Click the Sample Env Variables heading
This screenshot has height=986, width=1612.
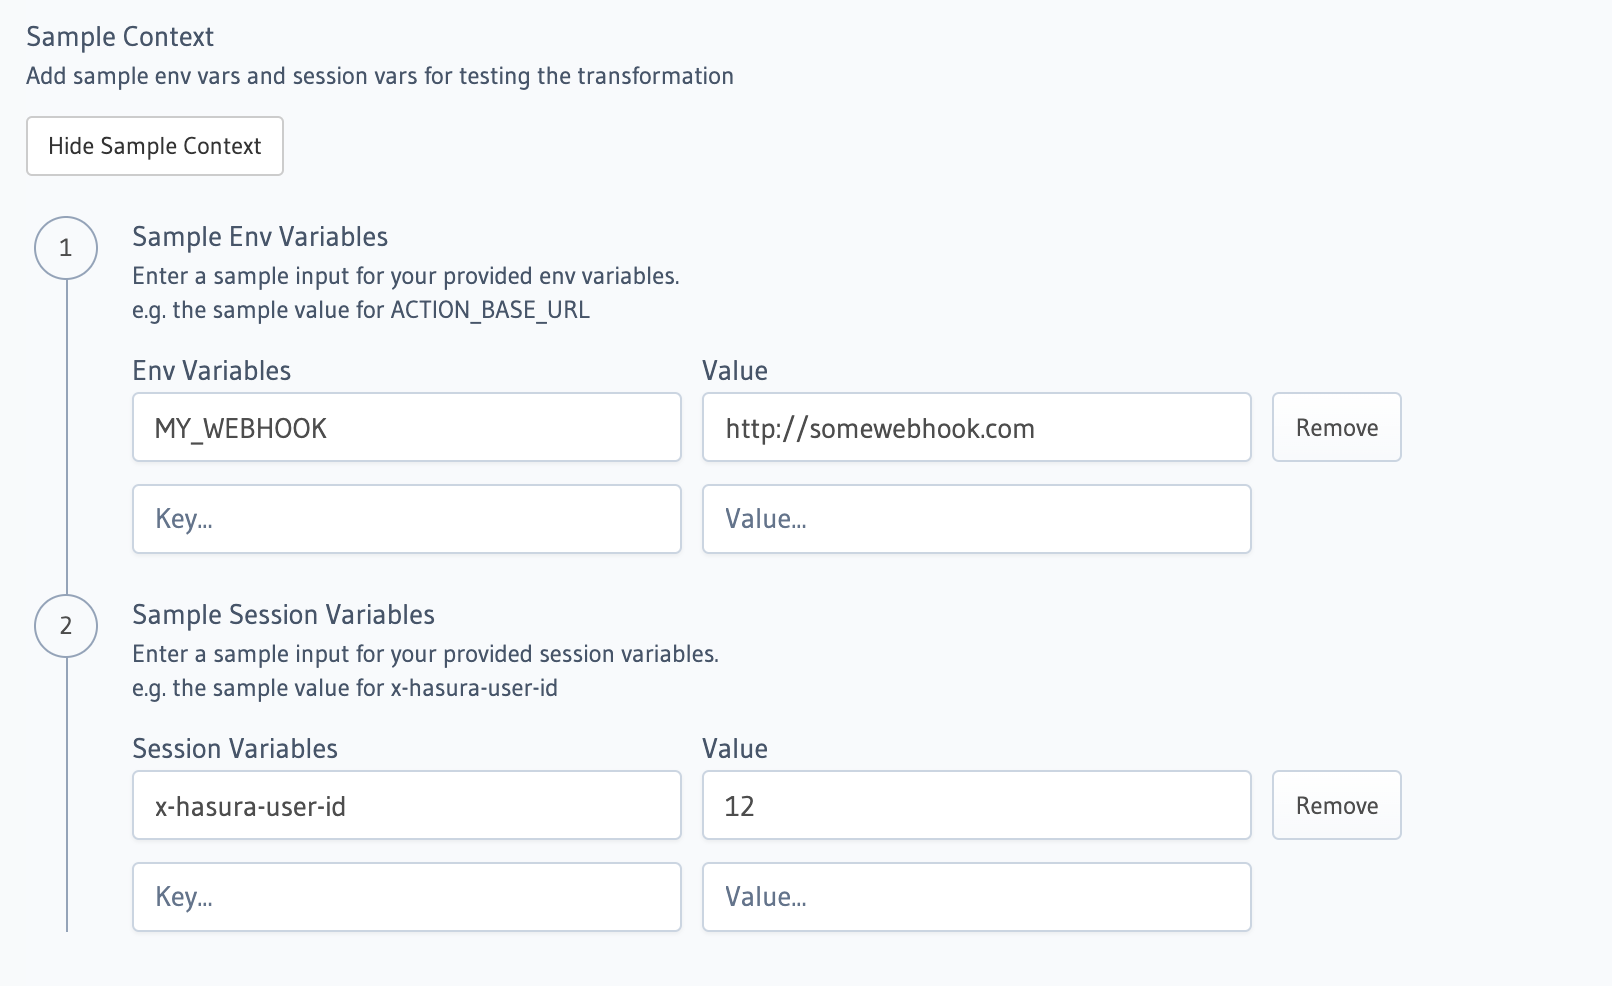tap(259, 236)
